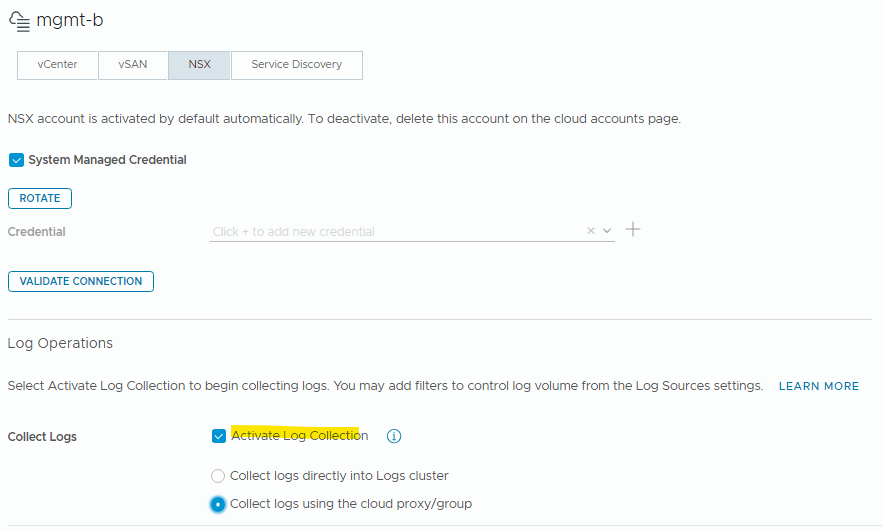This screenshot has height=531, width=882.
Task: Switch to the vSAN tab
Action: [x=133, y=65]
